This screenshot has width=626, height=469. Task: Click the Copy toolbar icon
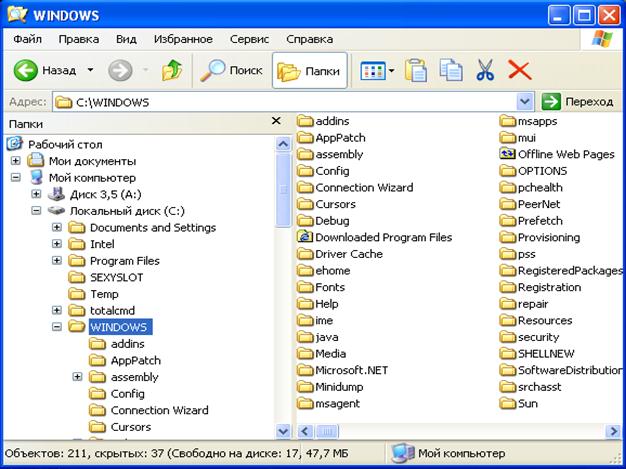451,70
